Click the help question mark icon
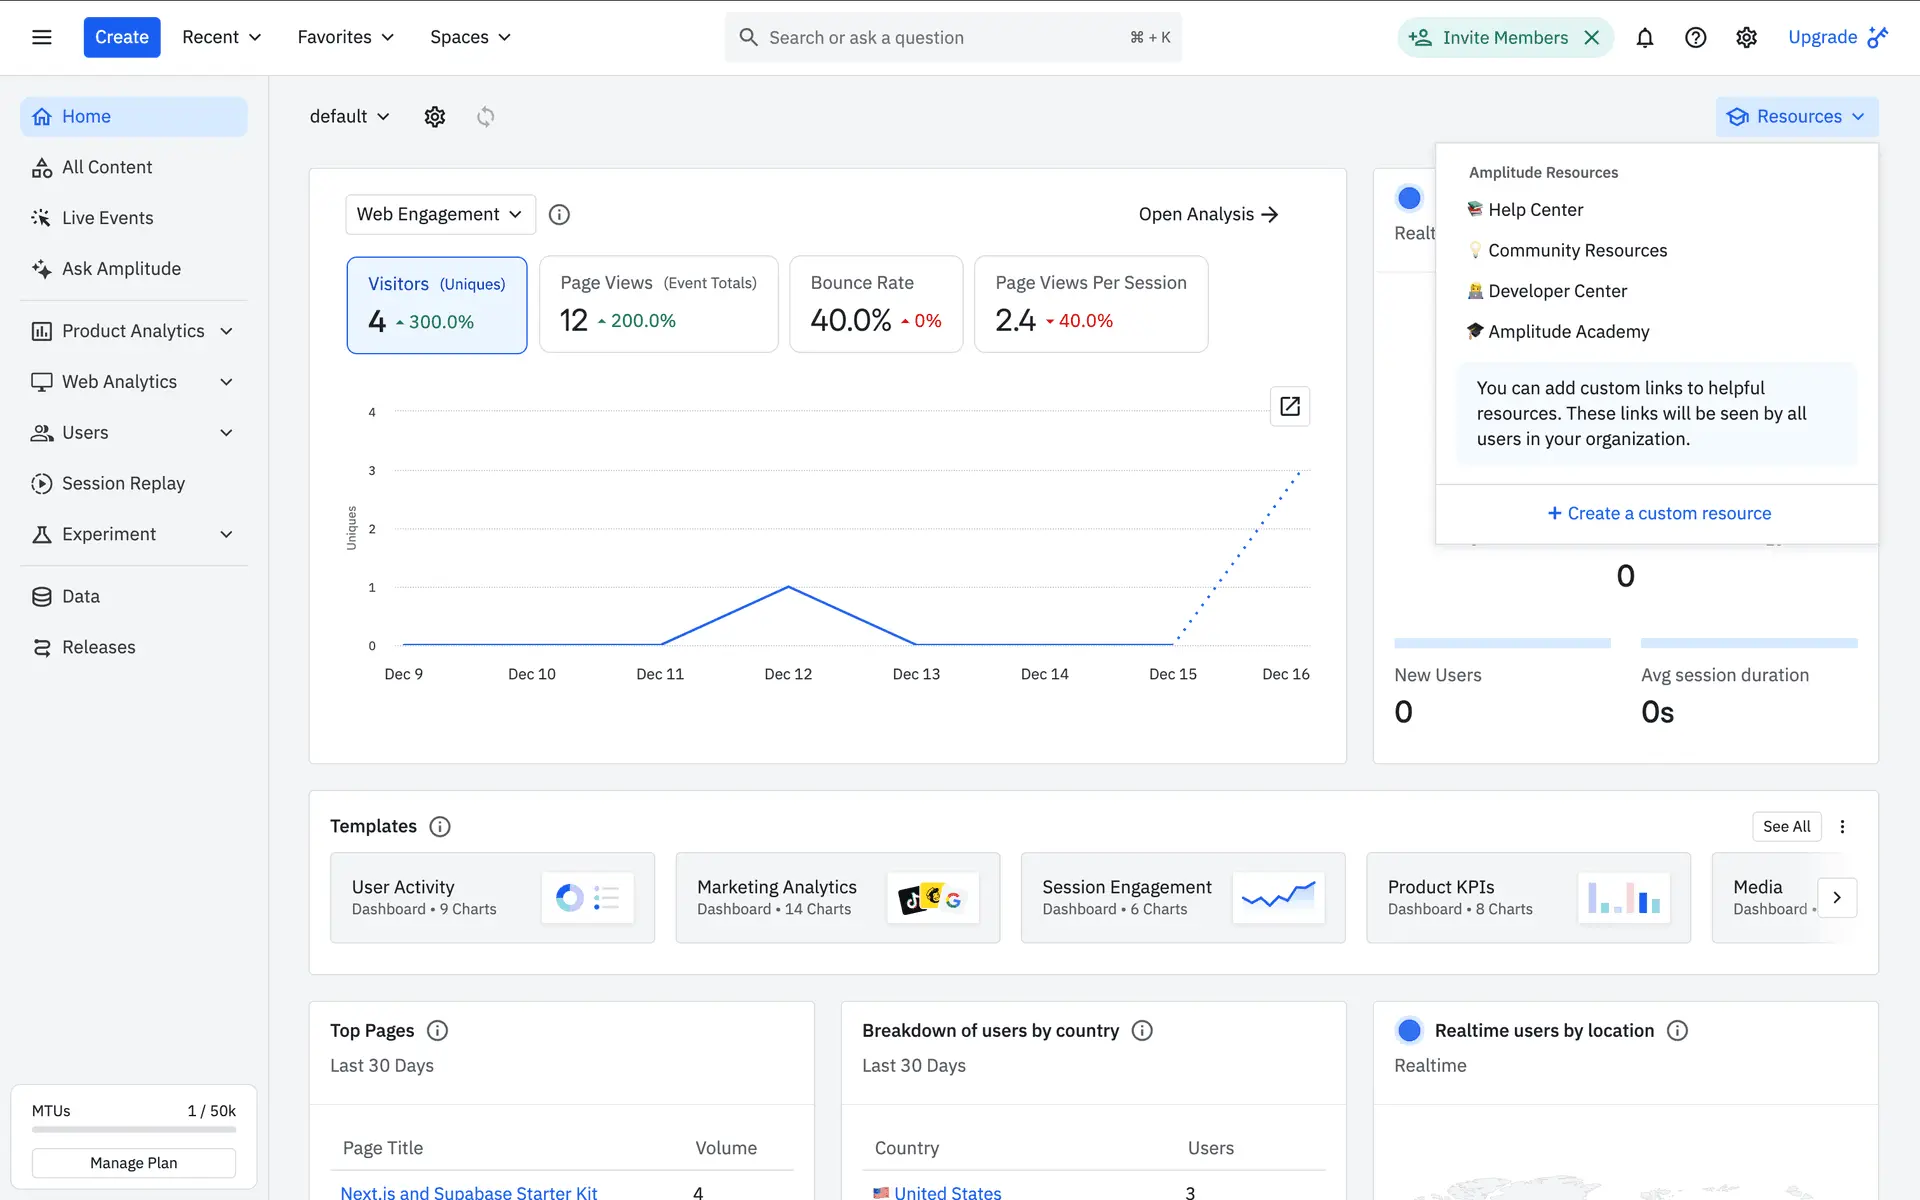 [1695, 38]
